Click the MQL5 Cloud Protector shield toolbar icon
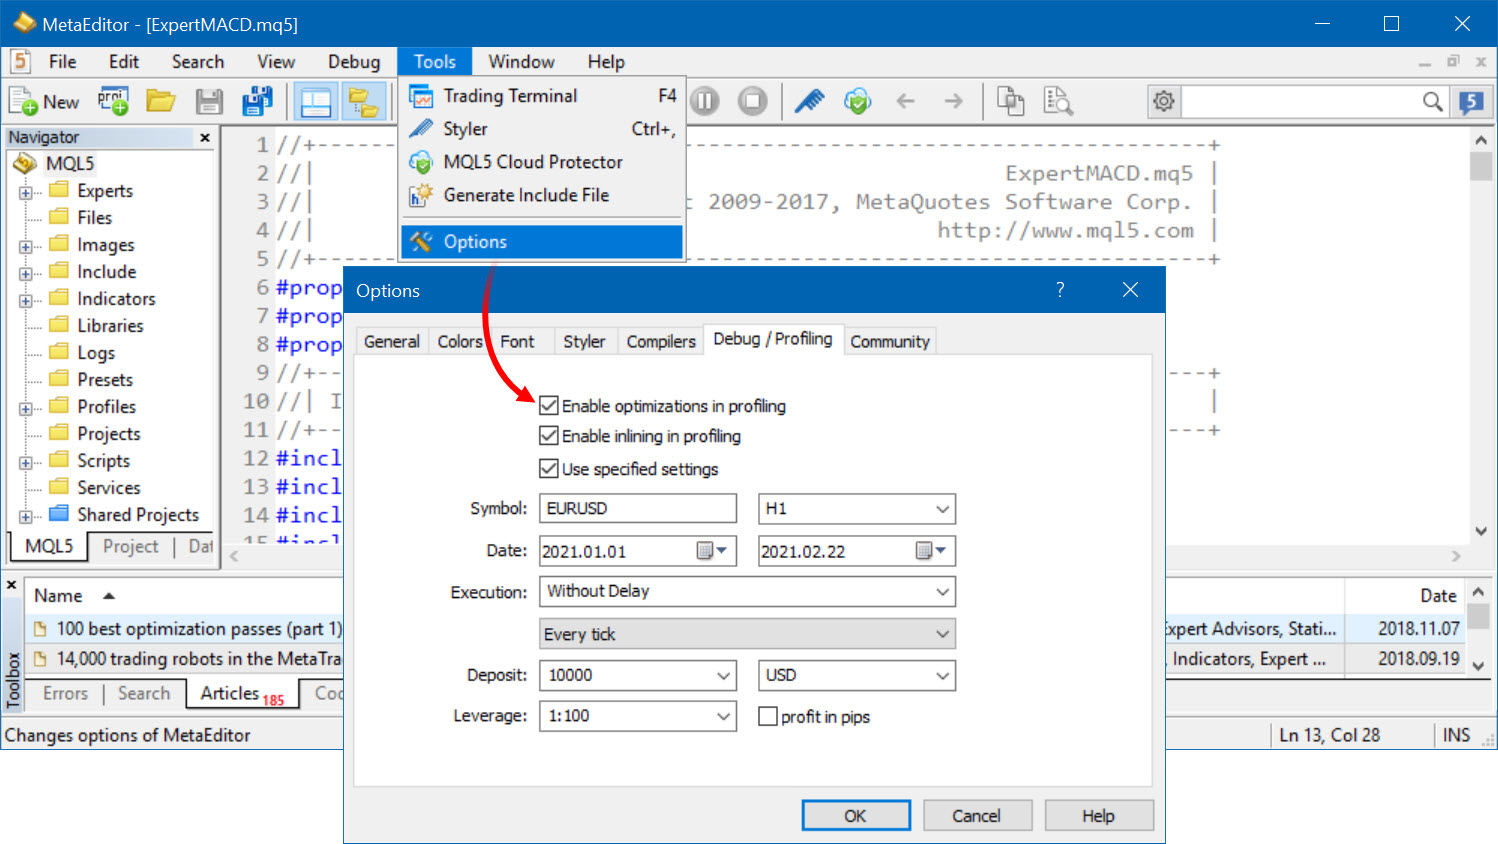This screenshot has height=844, width=1498. coord(857,101)
